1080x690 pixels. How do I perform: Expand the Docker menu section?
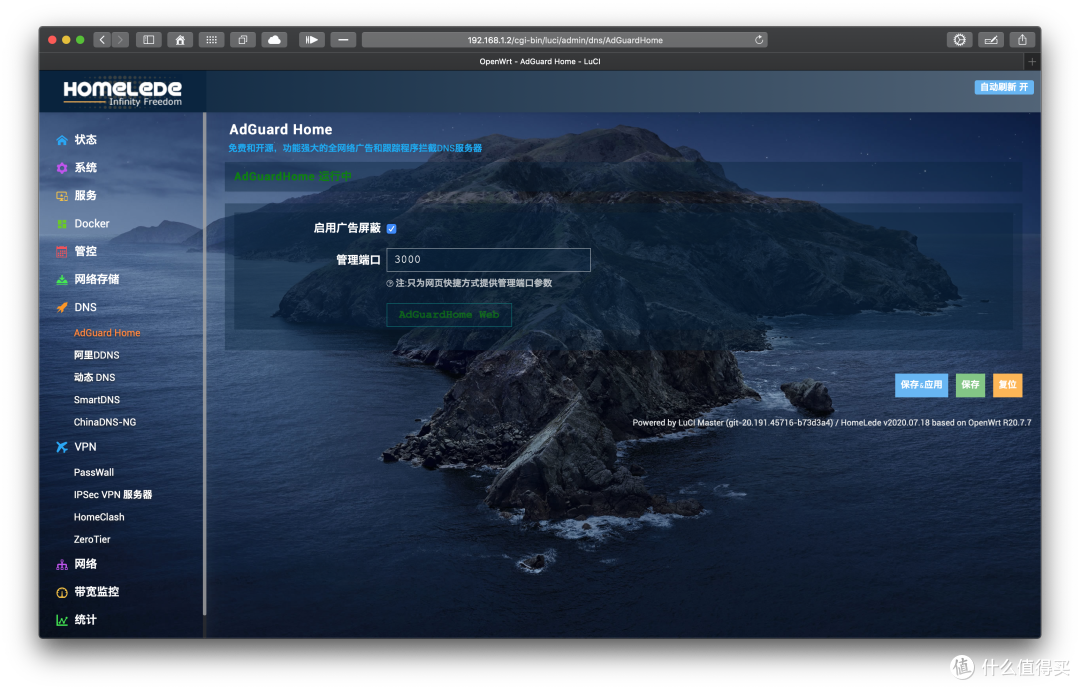(x=92, y=224)
